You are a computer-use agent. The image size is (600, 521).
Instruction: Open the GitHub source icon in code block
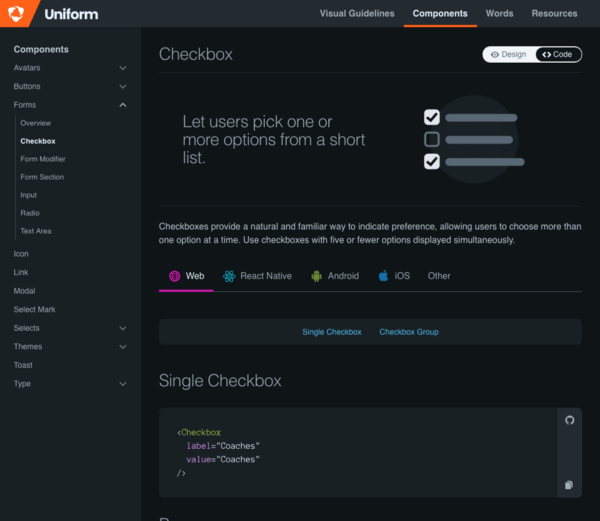(x=569, y=420)
